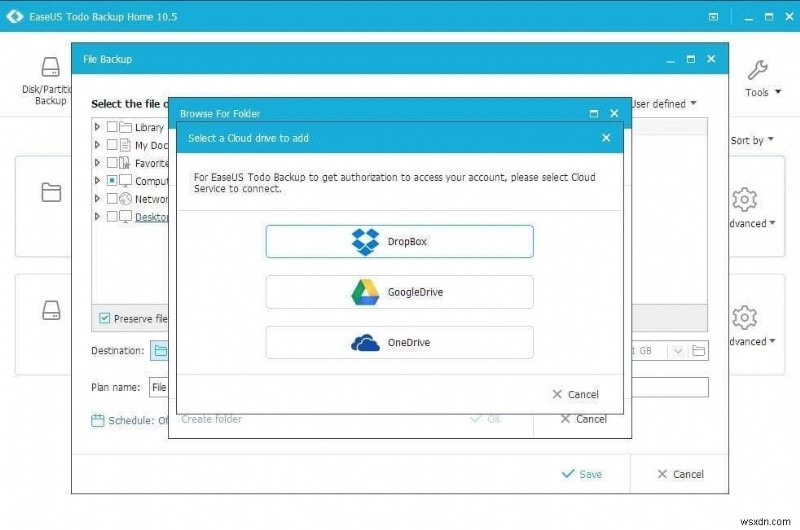Click Save in File Backup window

point(582,474)
